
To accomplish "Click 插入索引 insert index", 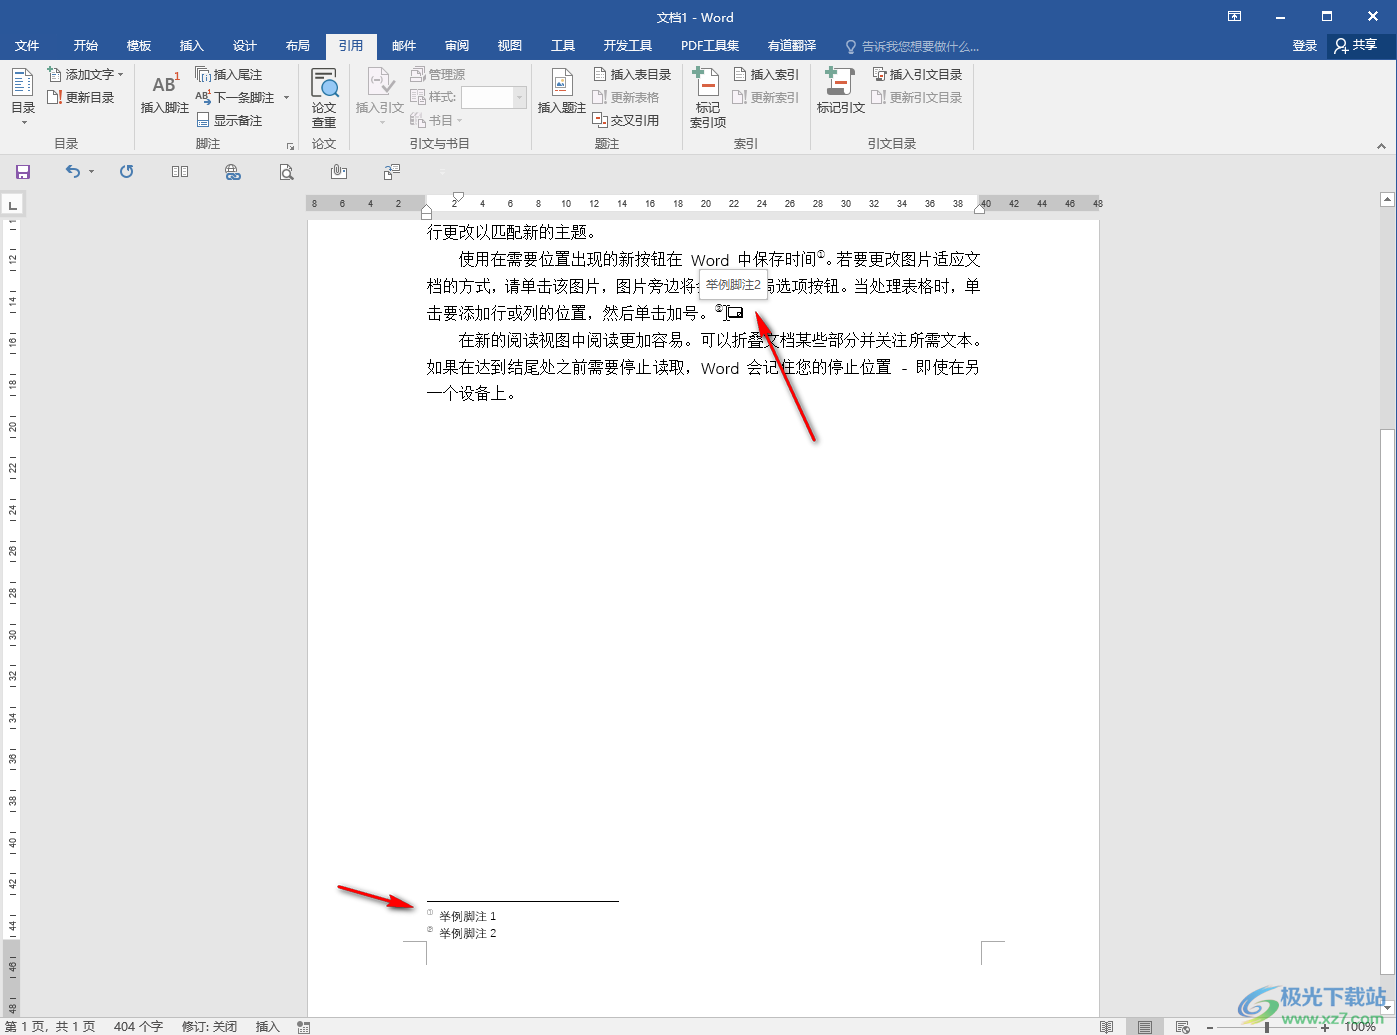I will [766, 74].
